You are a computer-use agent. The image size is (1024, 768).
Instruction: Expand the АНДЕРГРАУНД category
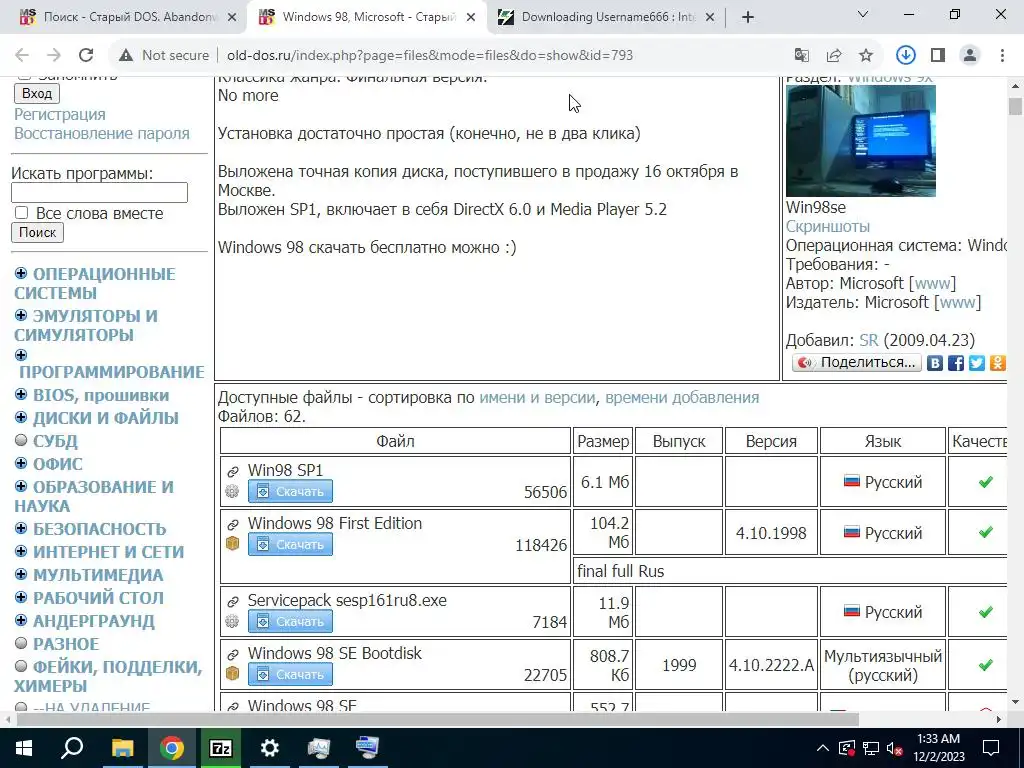21,620
